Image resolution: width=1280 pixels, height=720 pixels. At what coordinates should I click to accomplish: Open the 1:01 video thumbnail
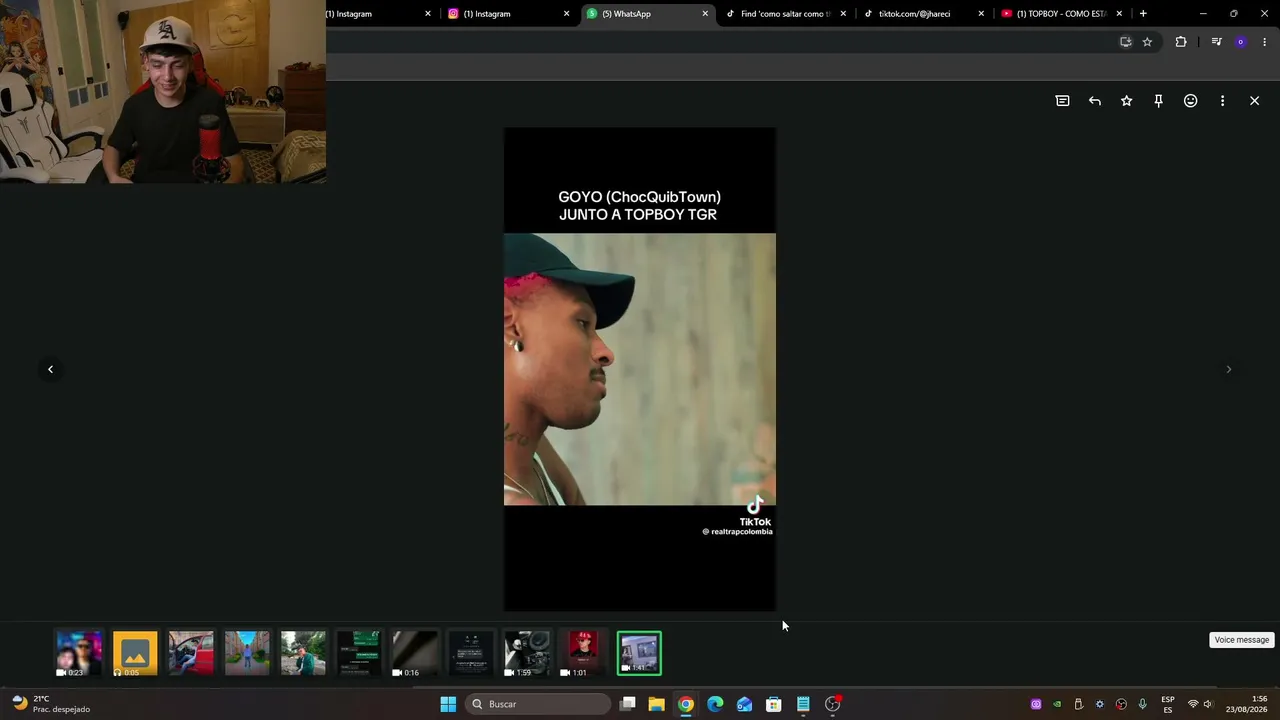[x=583, y=653]
